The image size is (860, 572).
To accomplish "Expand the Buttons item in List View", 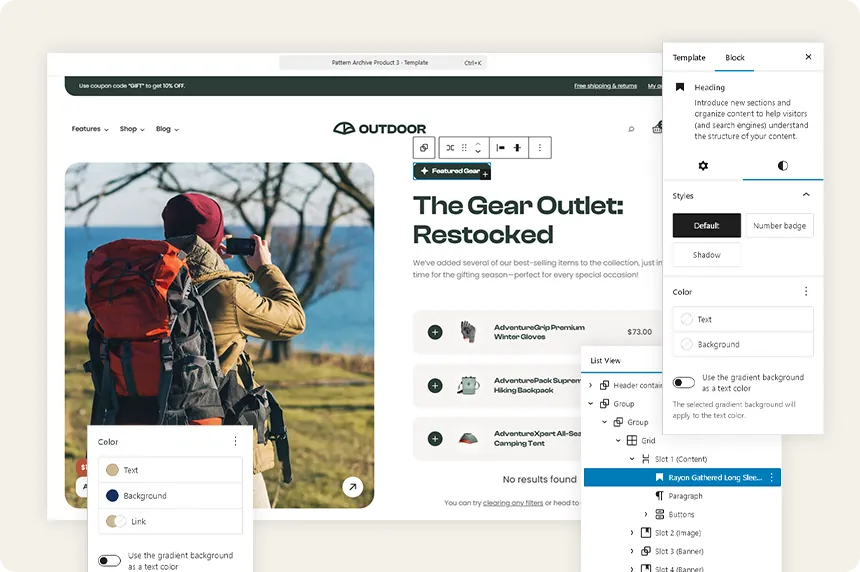I will coord(646,514).
